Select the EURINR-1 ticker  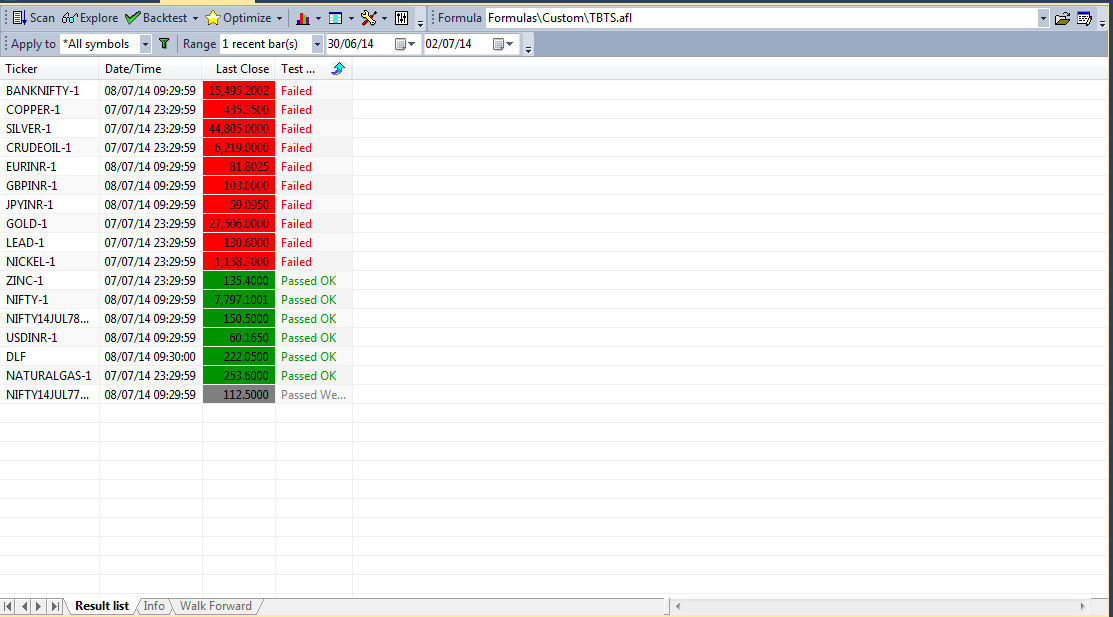coord(31,167)
